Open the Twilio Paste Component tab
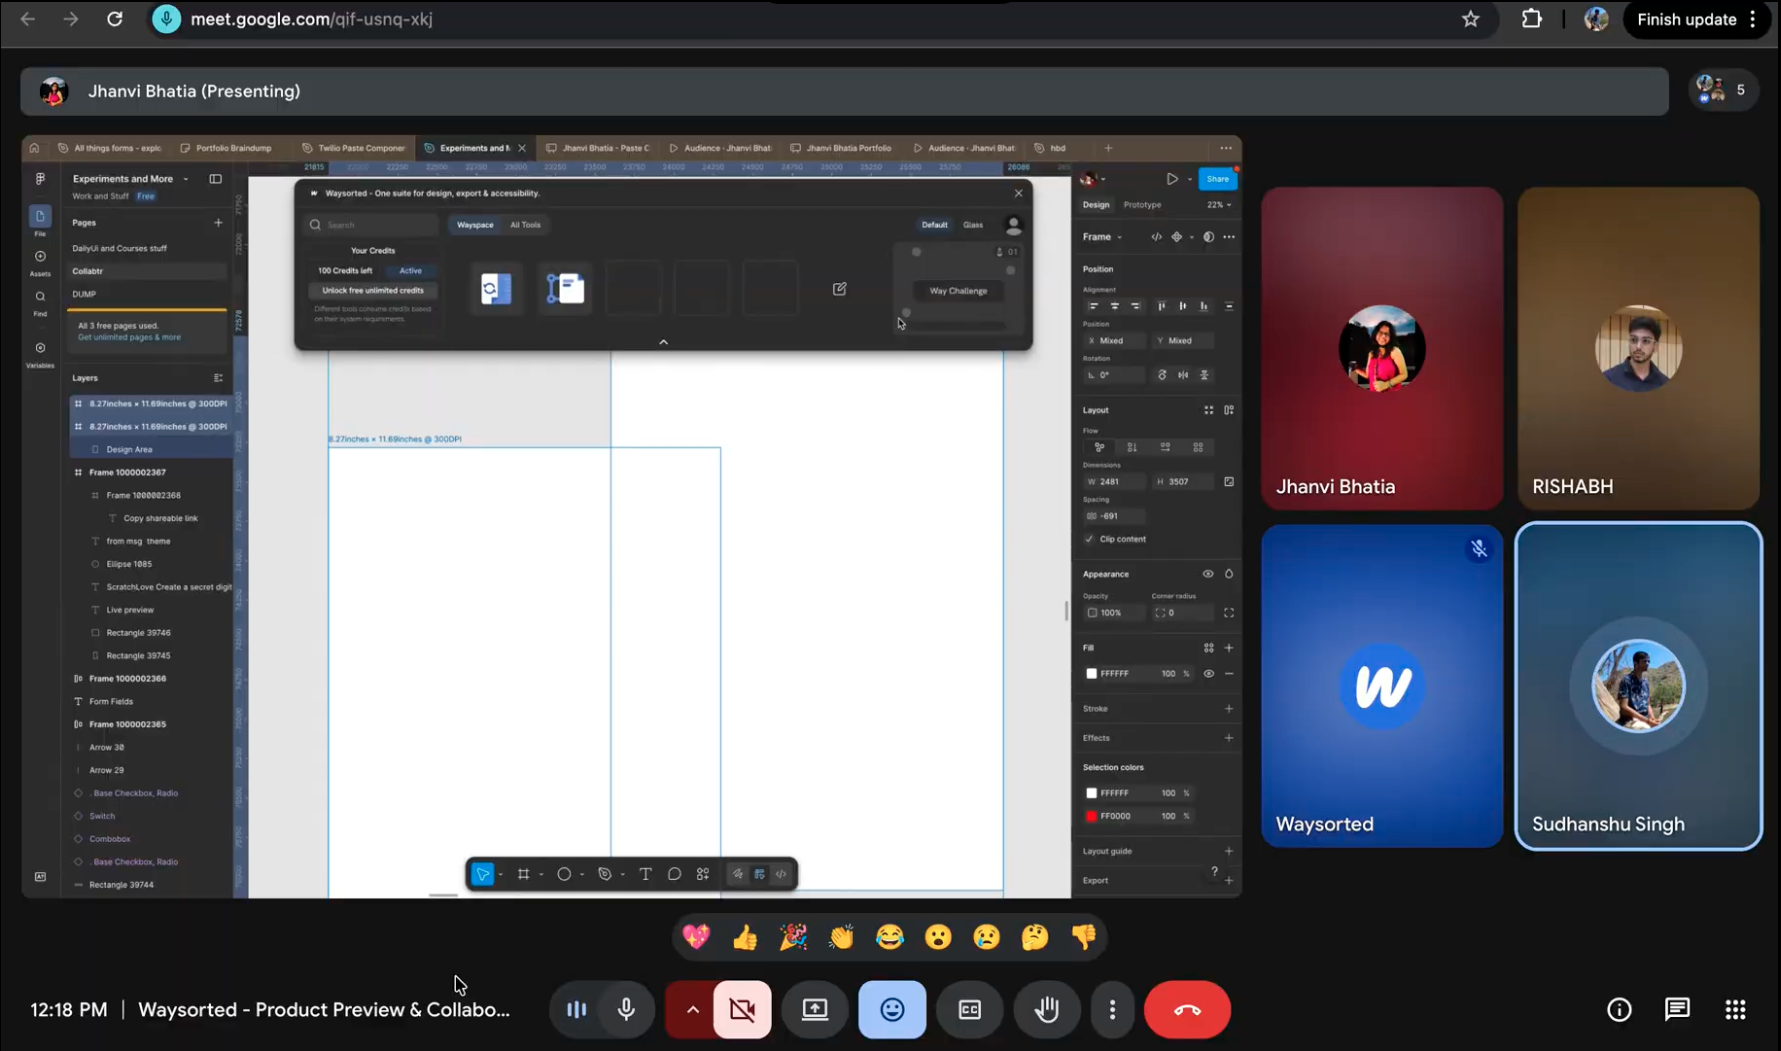Screen dimensions: 1781x1051 point(354,148)
